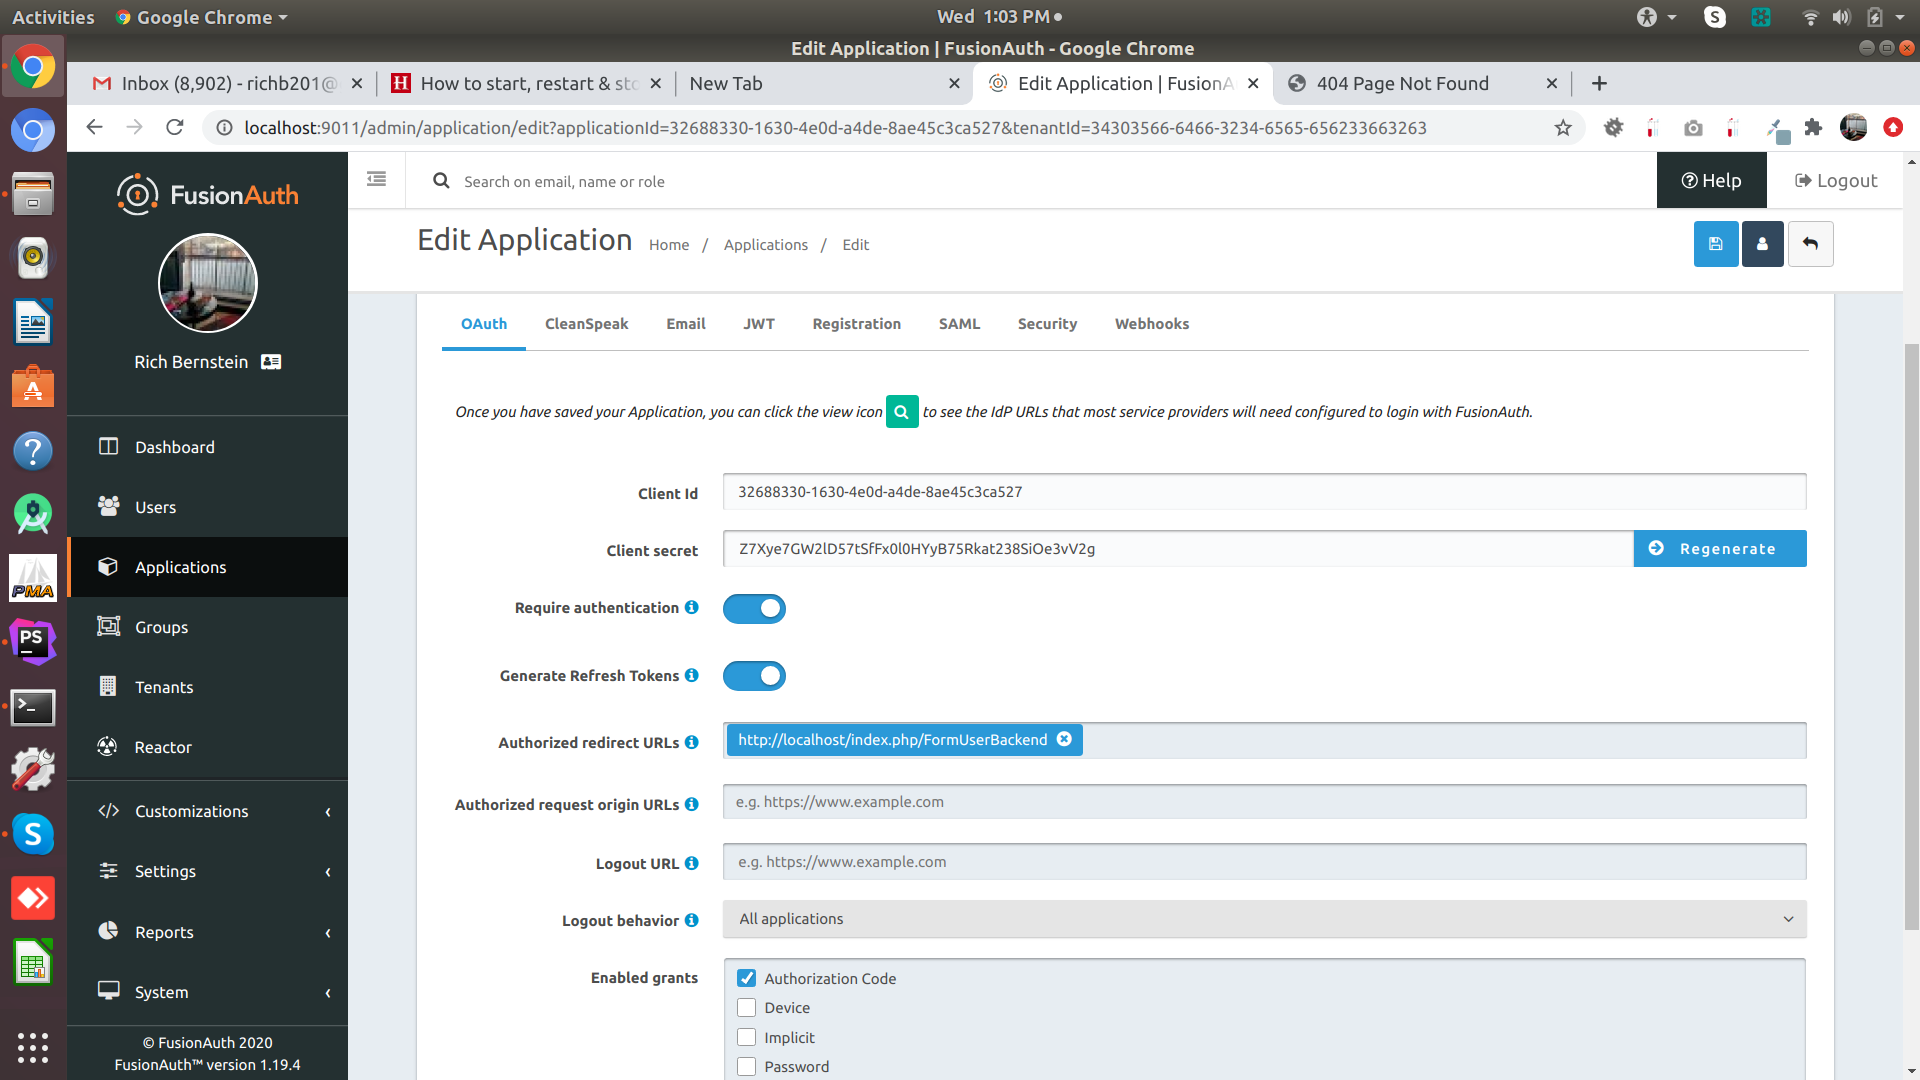Check the Implicit grant checkbox
Screen dimensions: 1920x1080
[746, 1037]
